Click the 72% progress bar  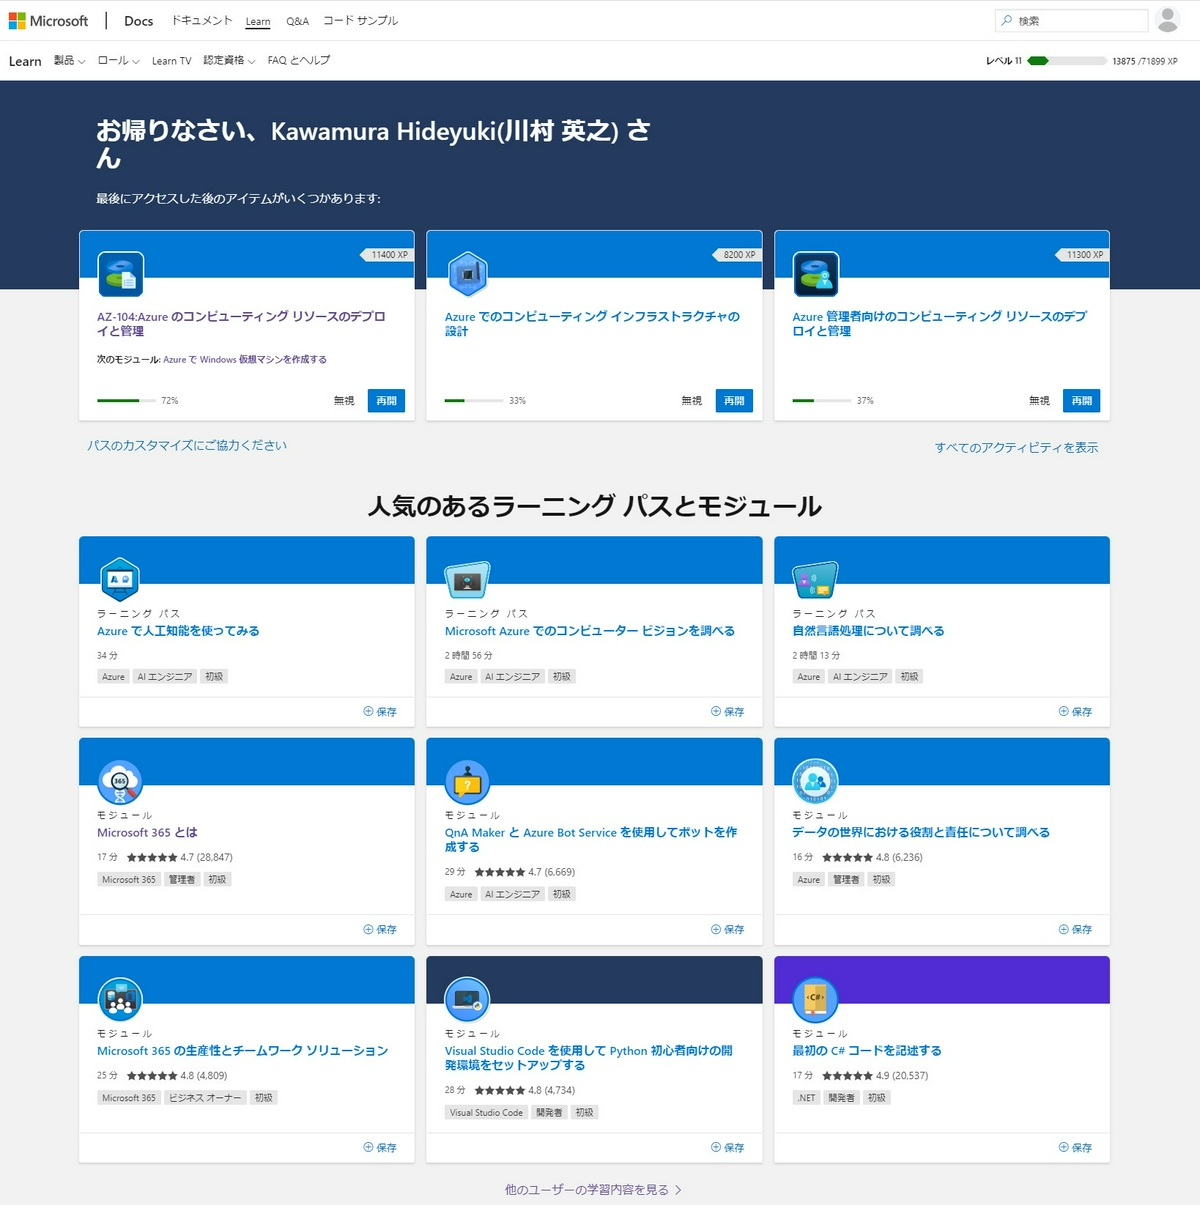[126, 401]
